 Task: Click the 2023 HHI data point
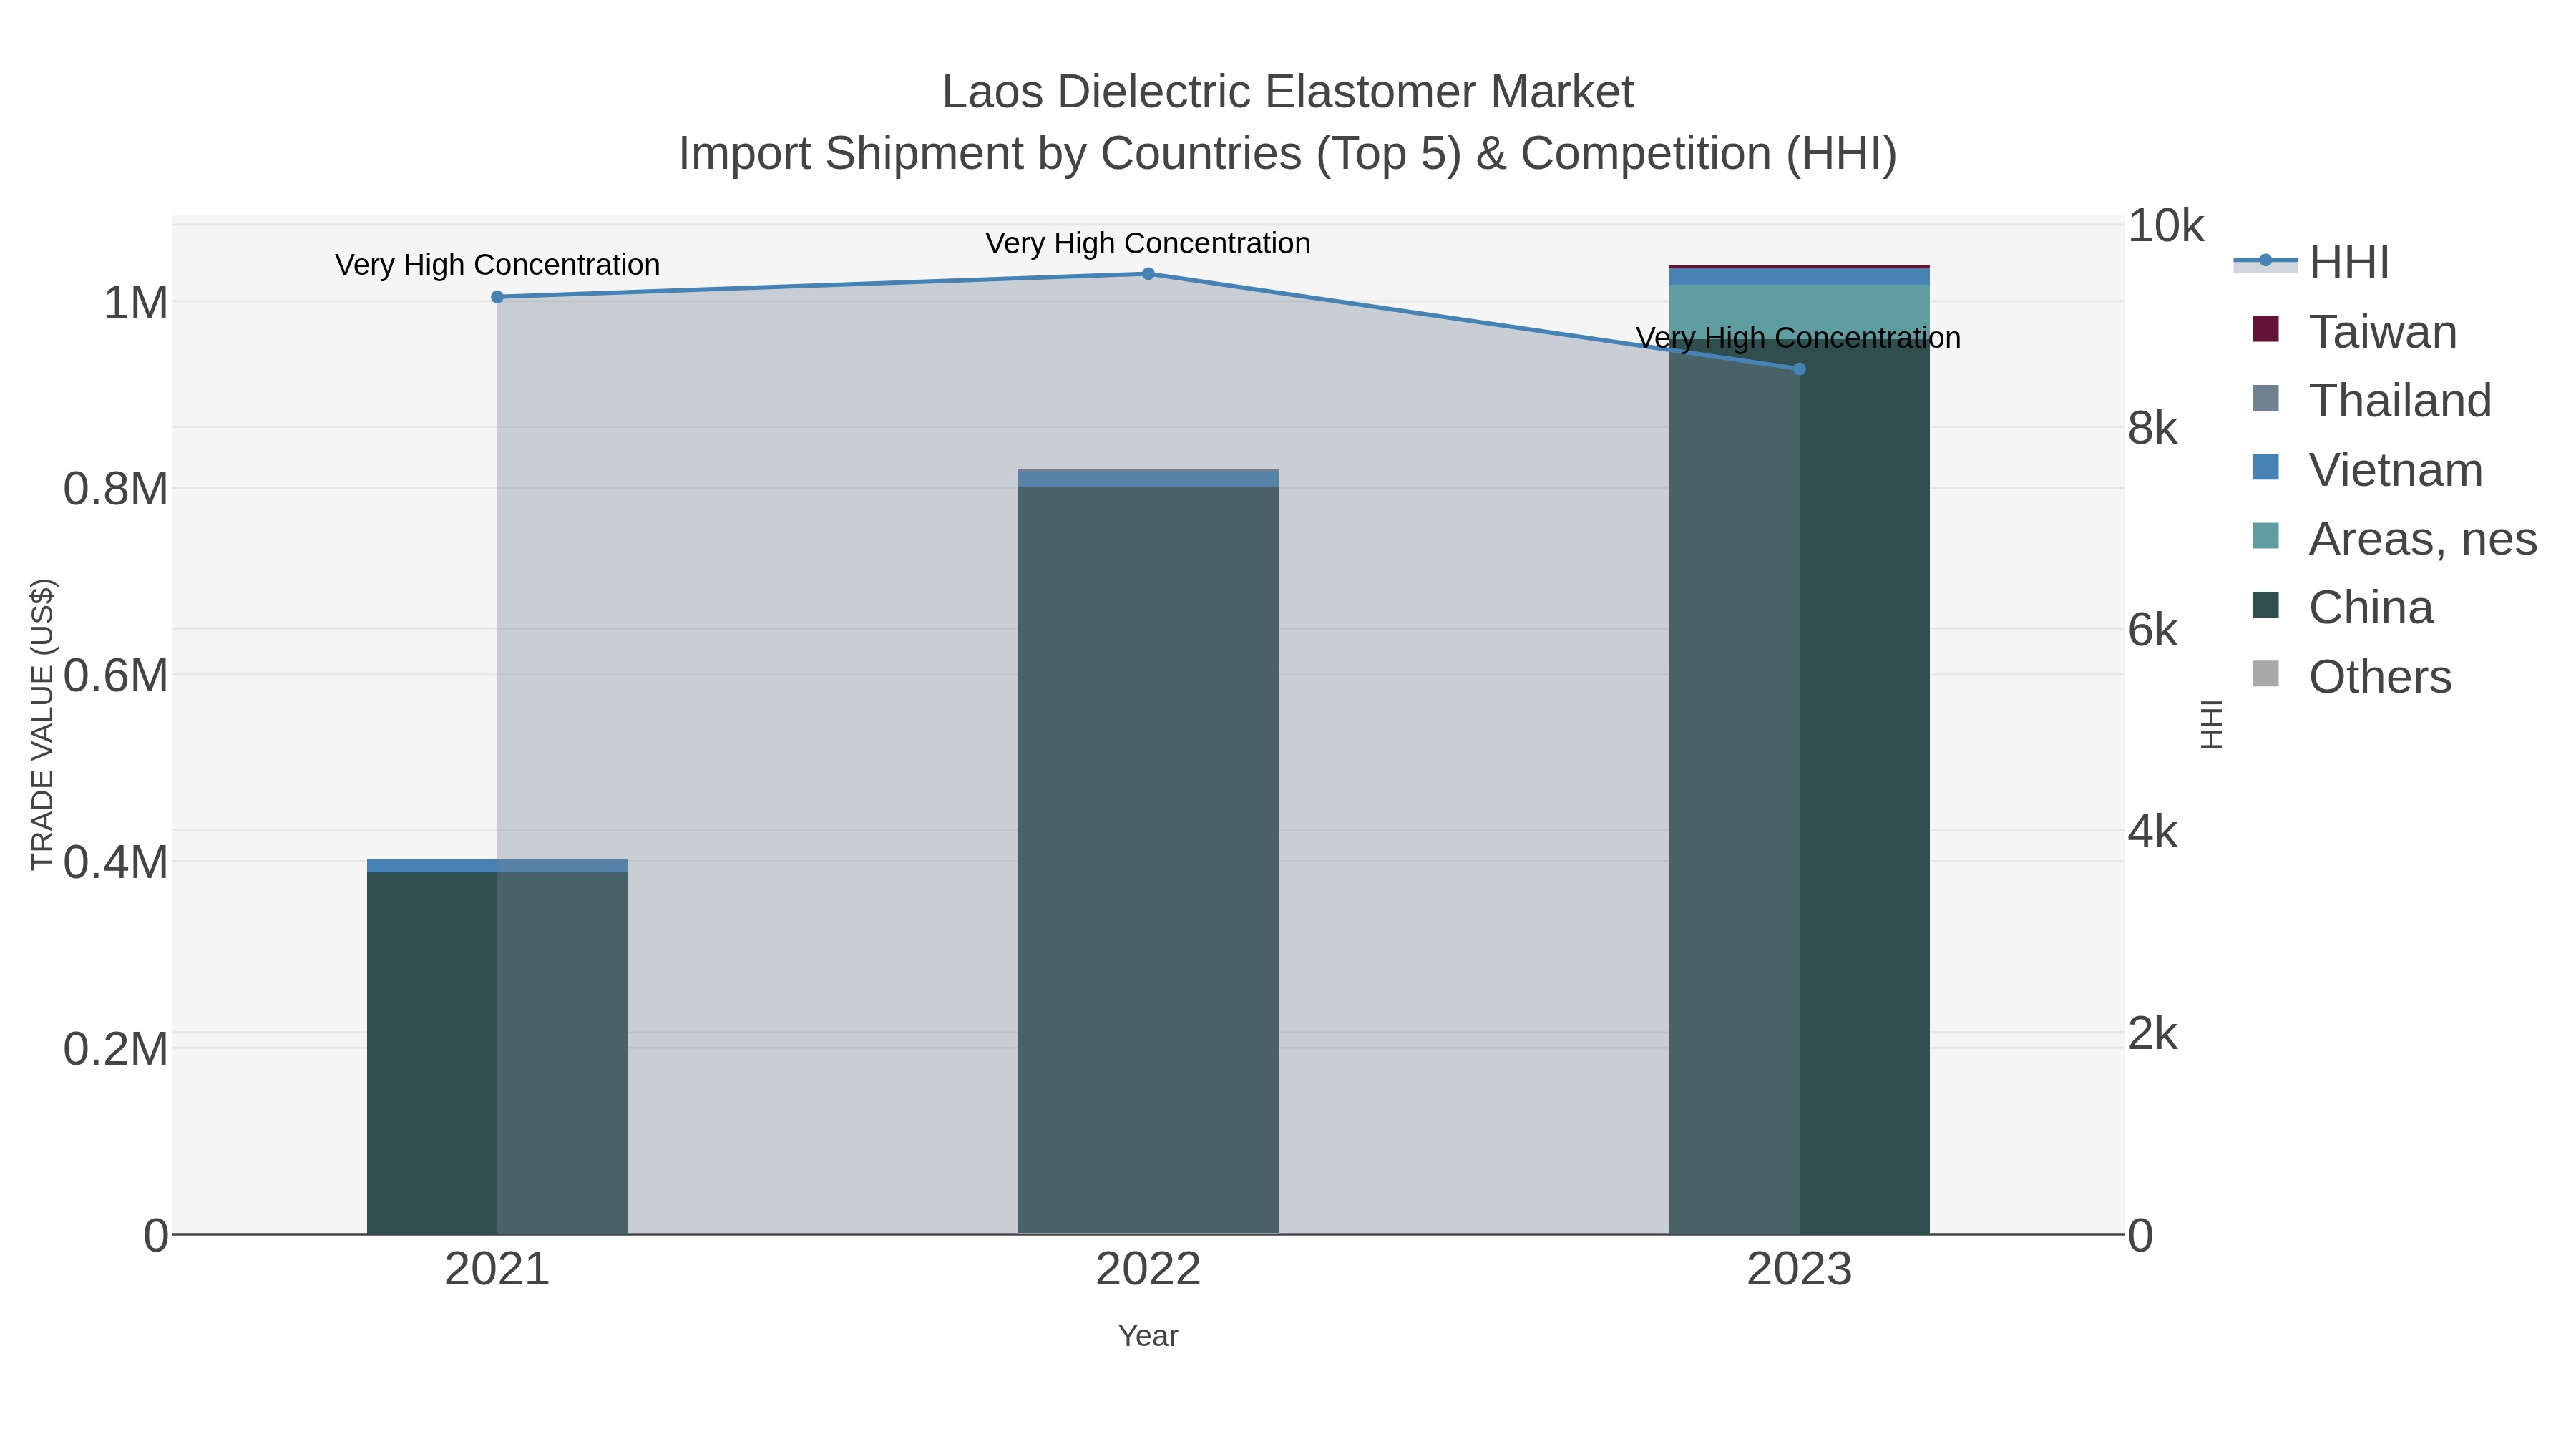[x=1799, y=369]
